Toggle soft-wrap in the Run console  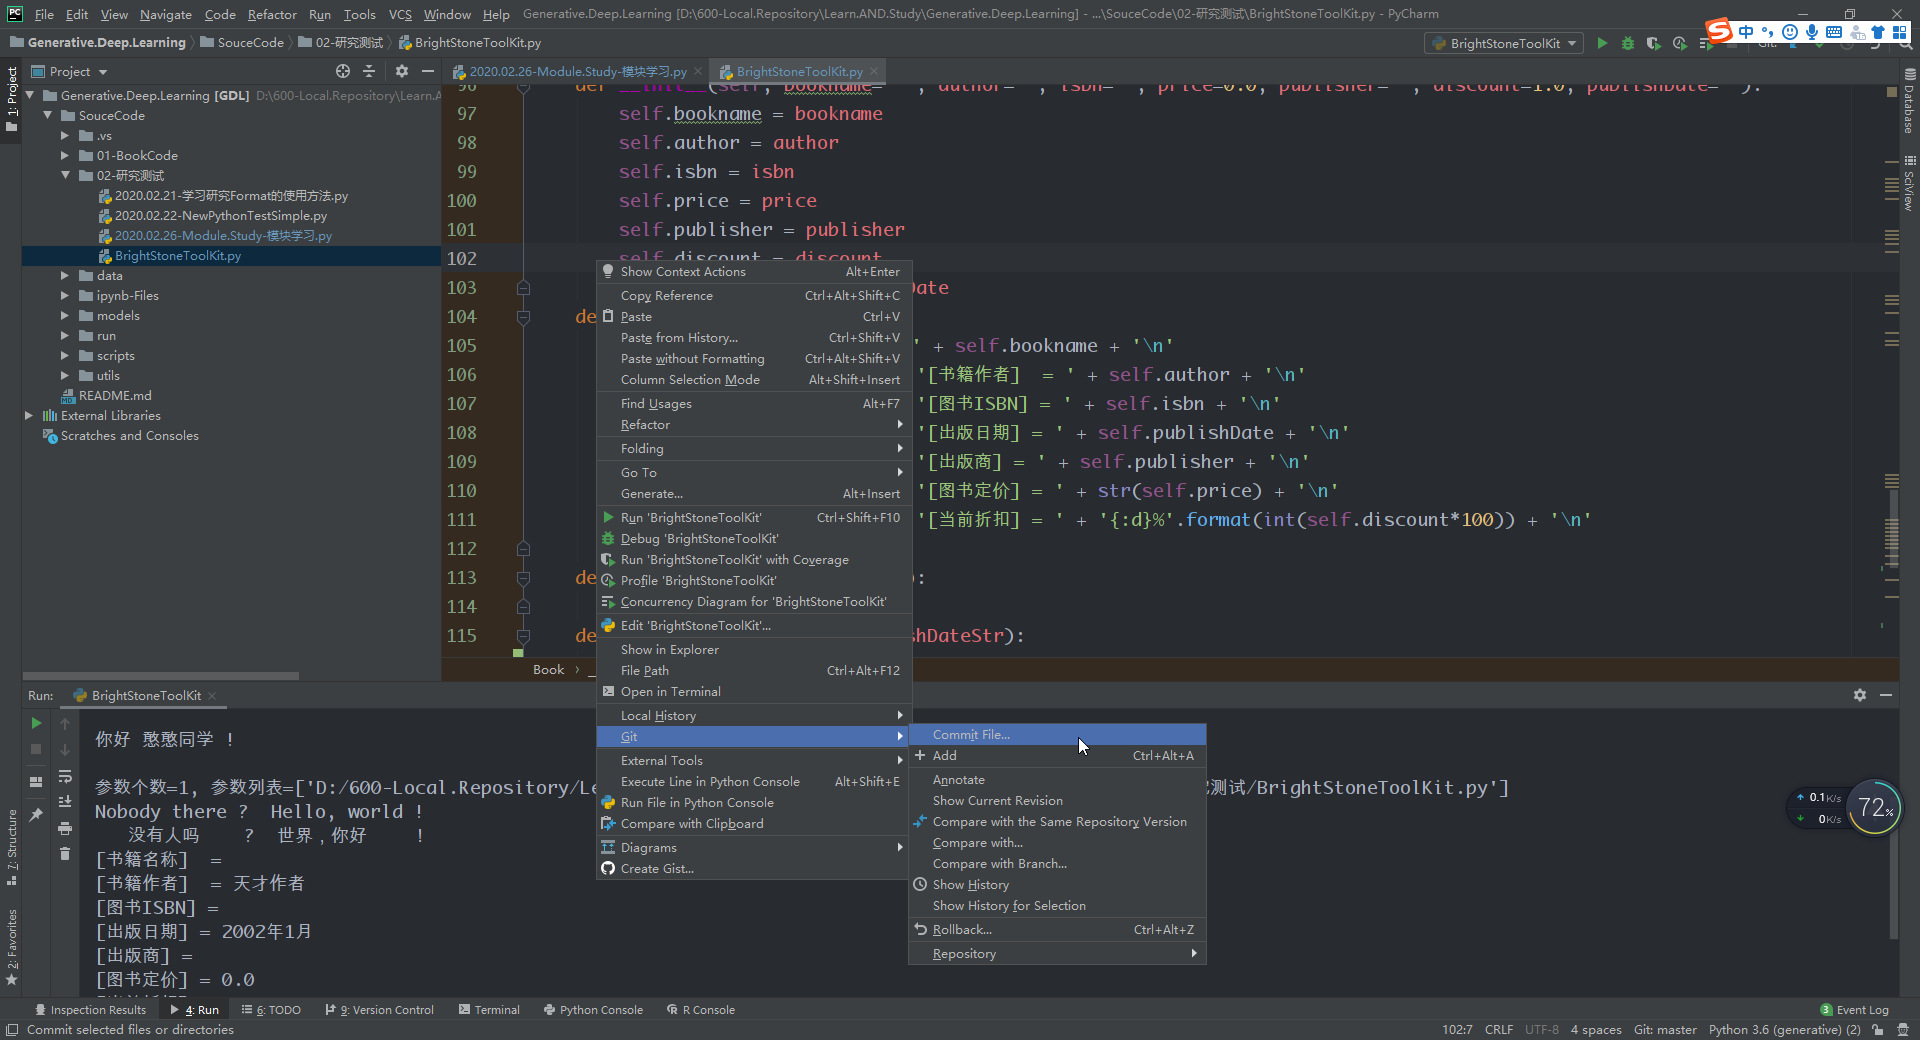(65, 776)
